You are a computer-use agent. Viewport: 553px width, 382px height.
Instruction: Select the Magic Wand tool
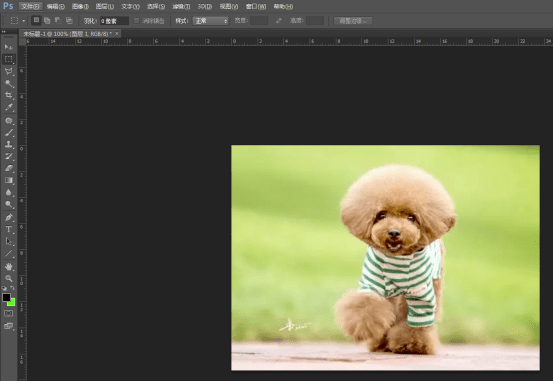pyautogui.click(x=8, y=84)
